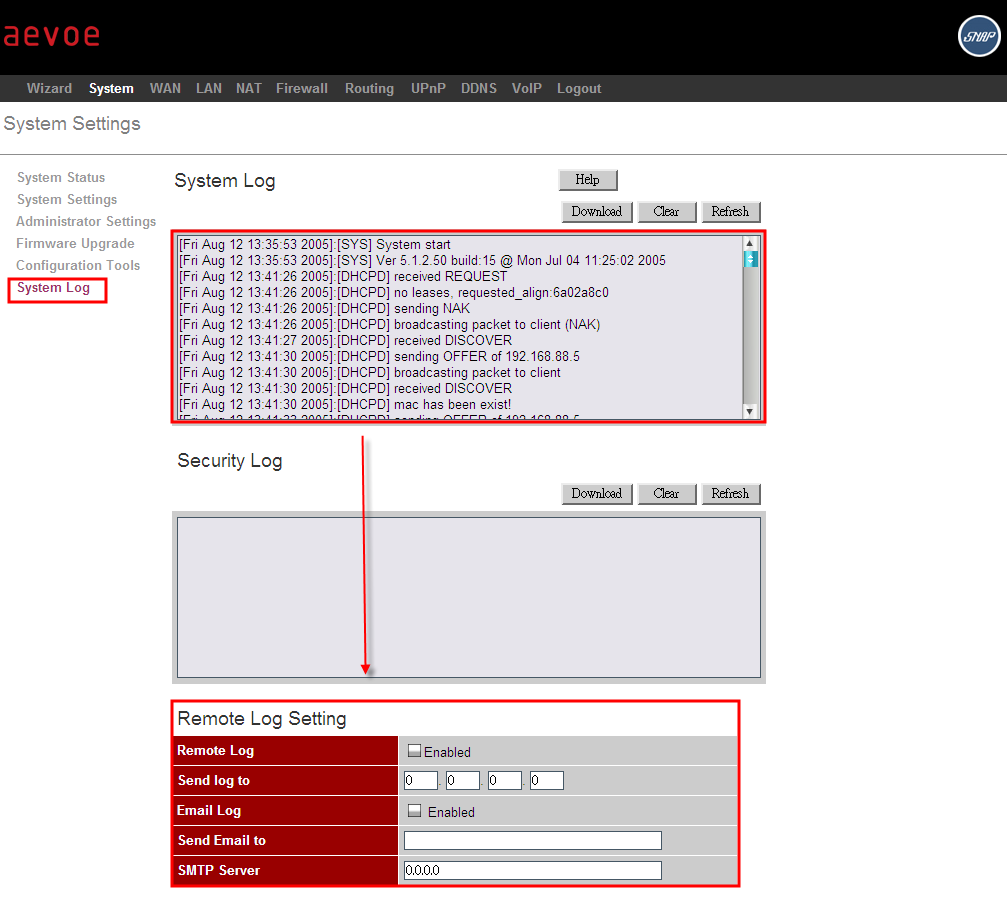1007x906 pixels.
Task: Click System Log scrollbar up arrow
Action: click(749, 243)
